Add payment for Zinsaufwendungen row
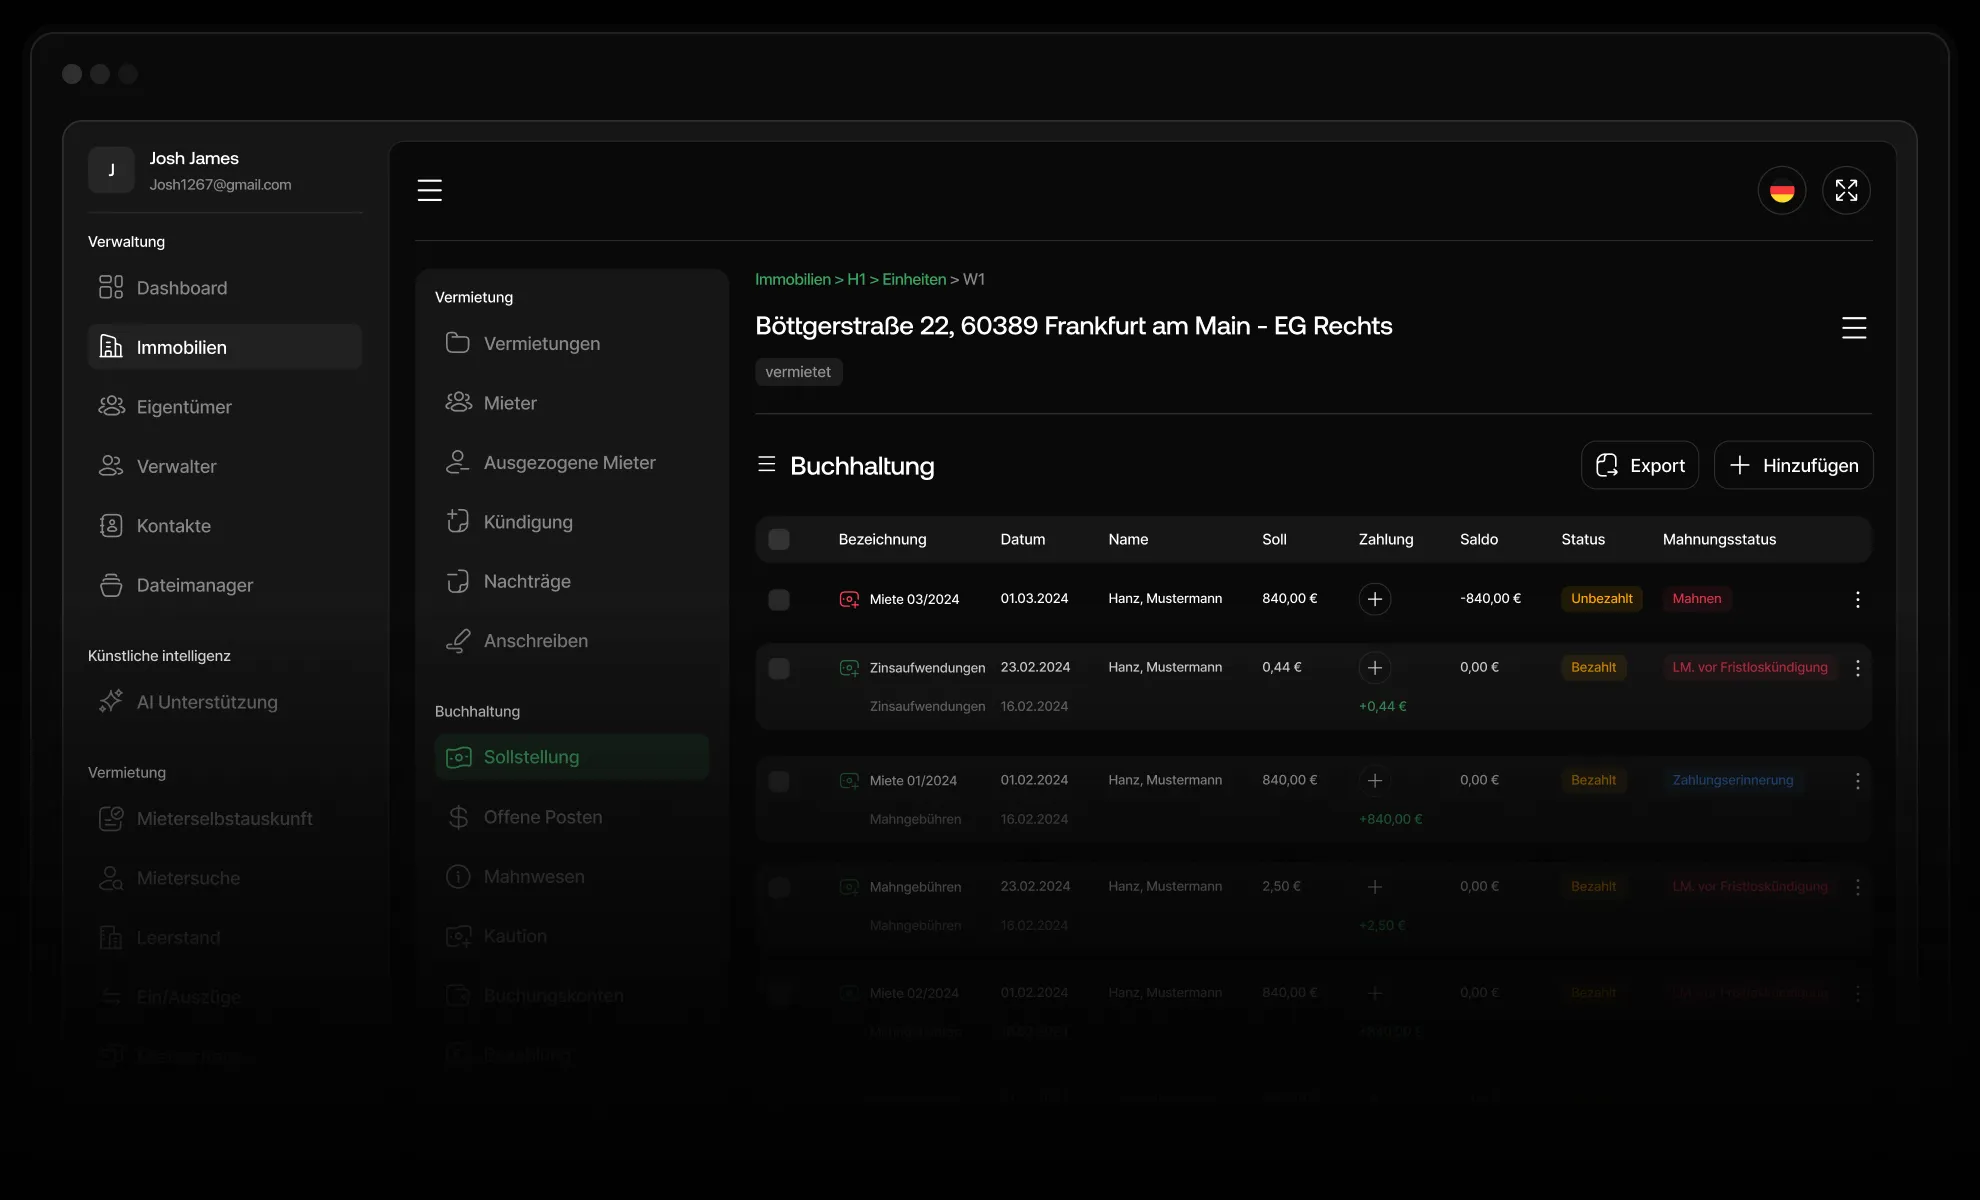 point(1374,667)
